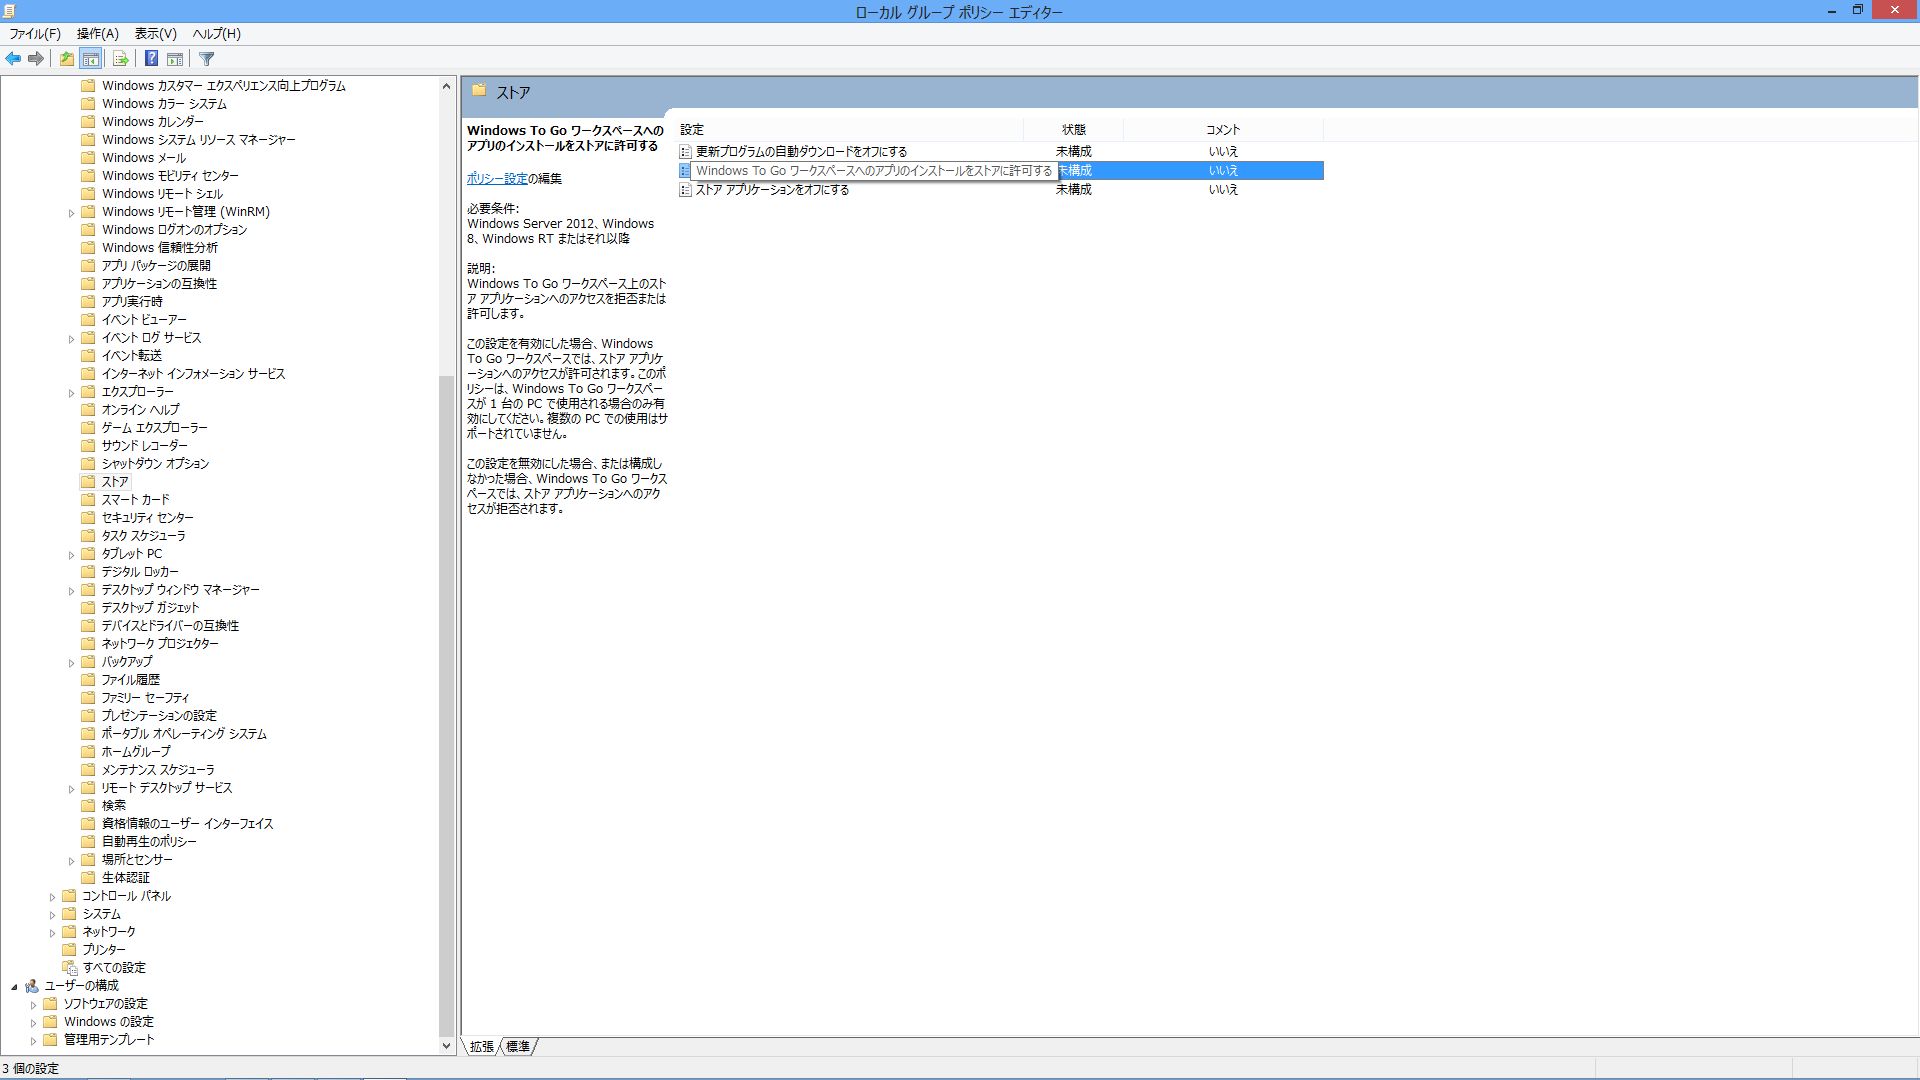Click the tree pane scrollbar down arrow
The width and height of the screenshot is (1920, 1080).
(x=446, y=1046)
